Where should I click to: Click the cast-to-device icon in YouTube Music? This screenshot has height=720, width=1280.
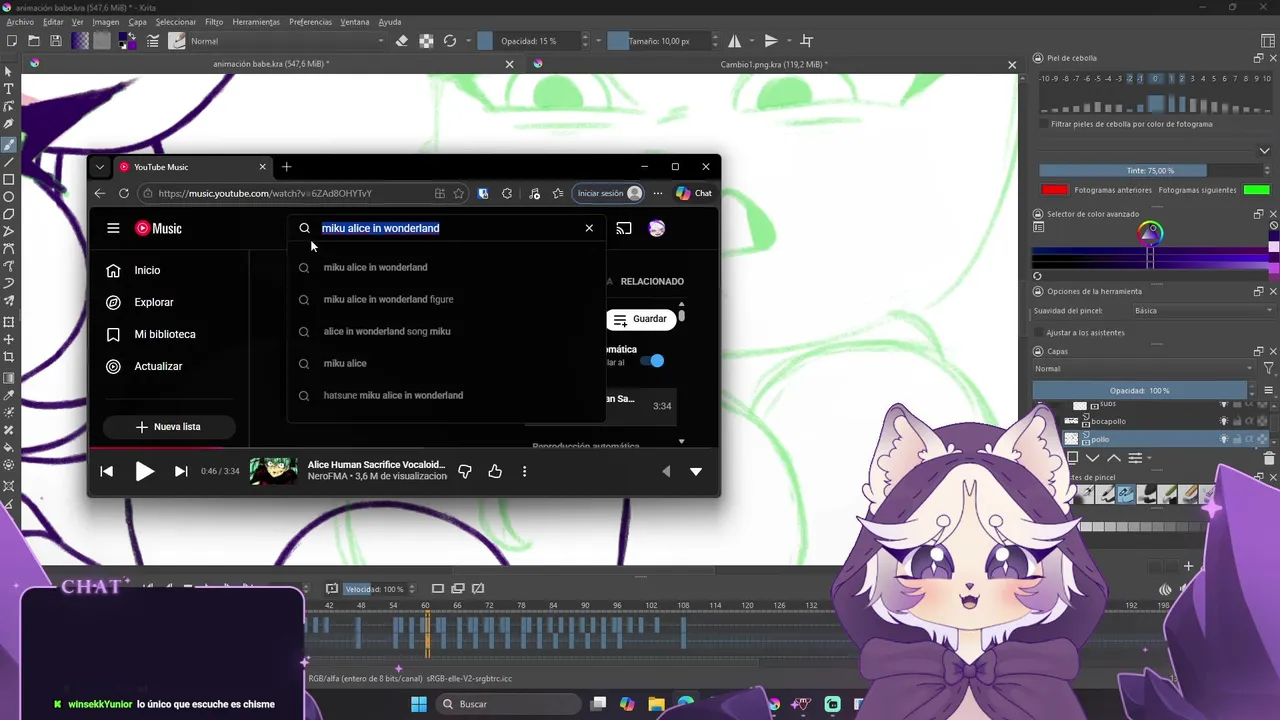click(x=624, y=228)
